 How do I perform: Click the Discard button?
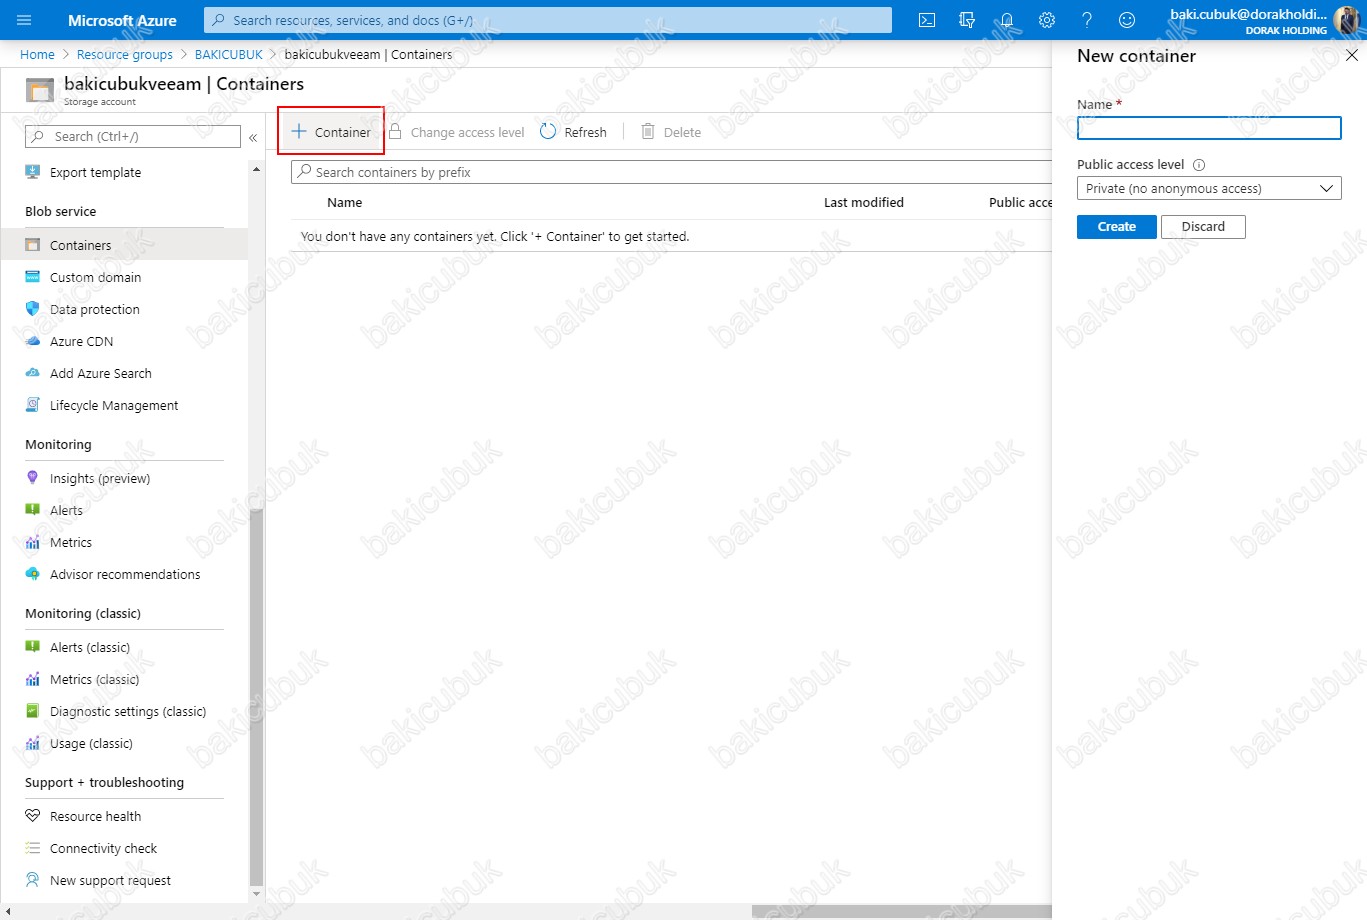click(1202, 227)
